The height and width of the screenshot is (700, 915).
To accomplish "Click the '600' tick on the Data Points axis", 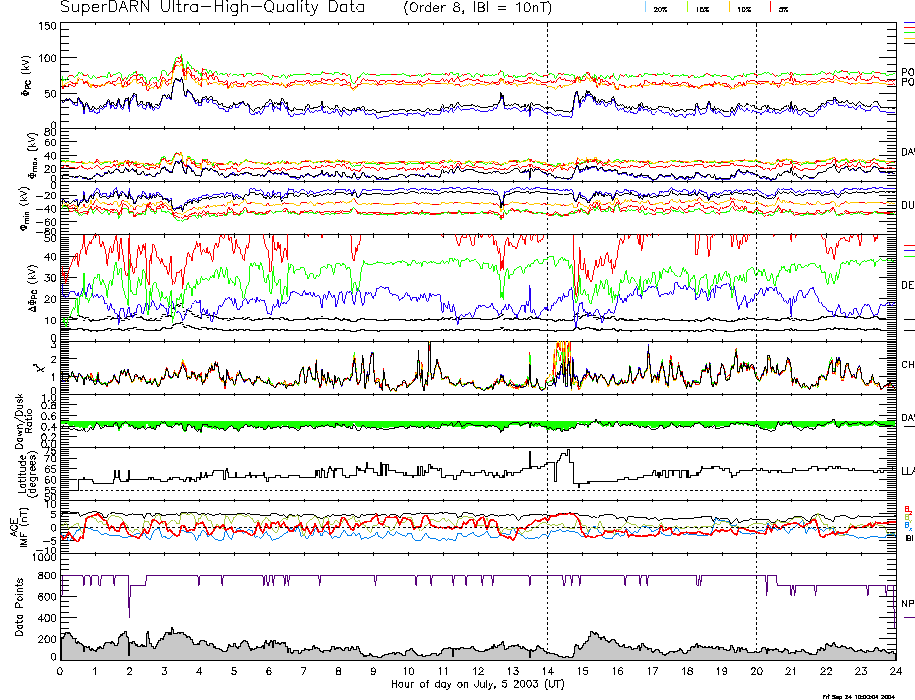I will coord(47,597).
